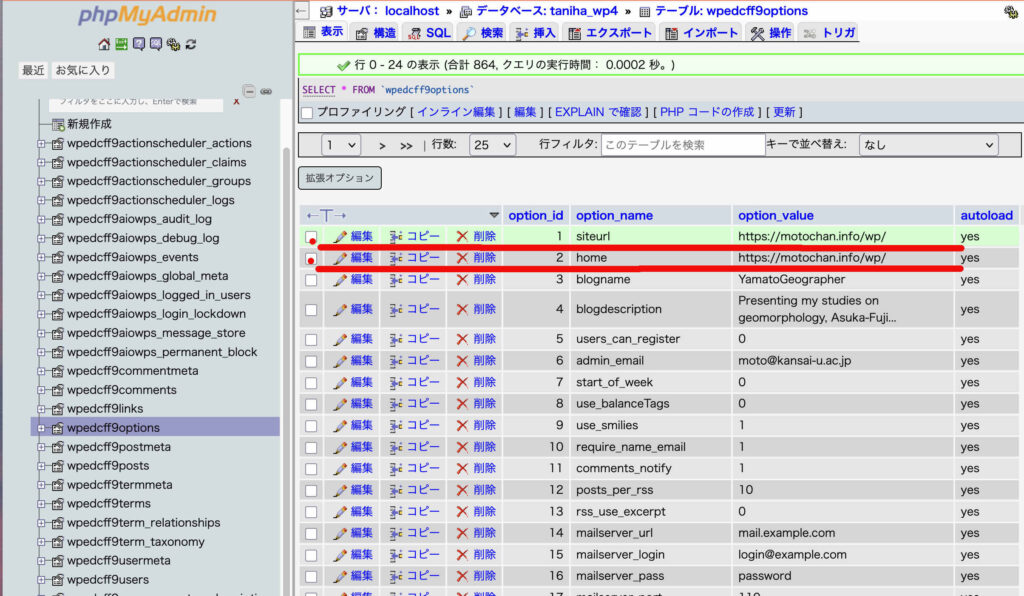Check the siteurl row checkbox
Viewport: 1024px width, 596px height.
(311, 237)
